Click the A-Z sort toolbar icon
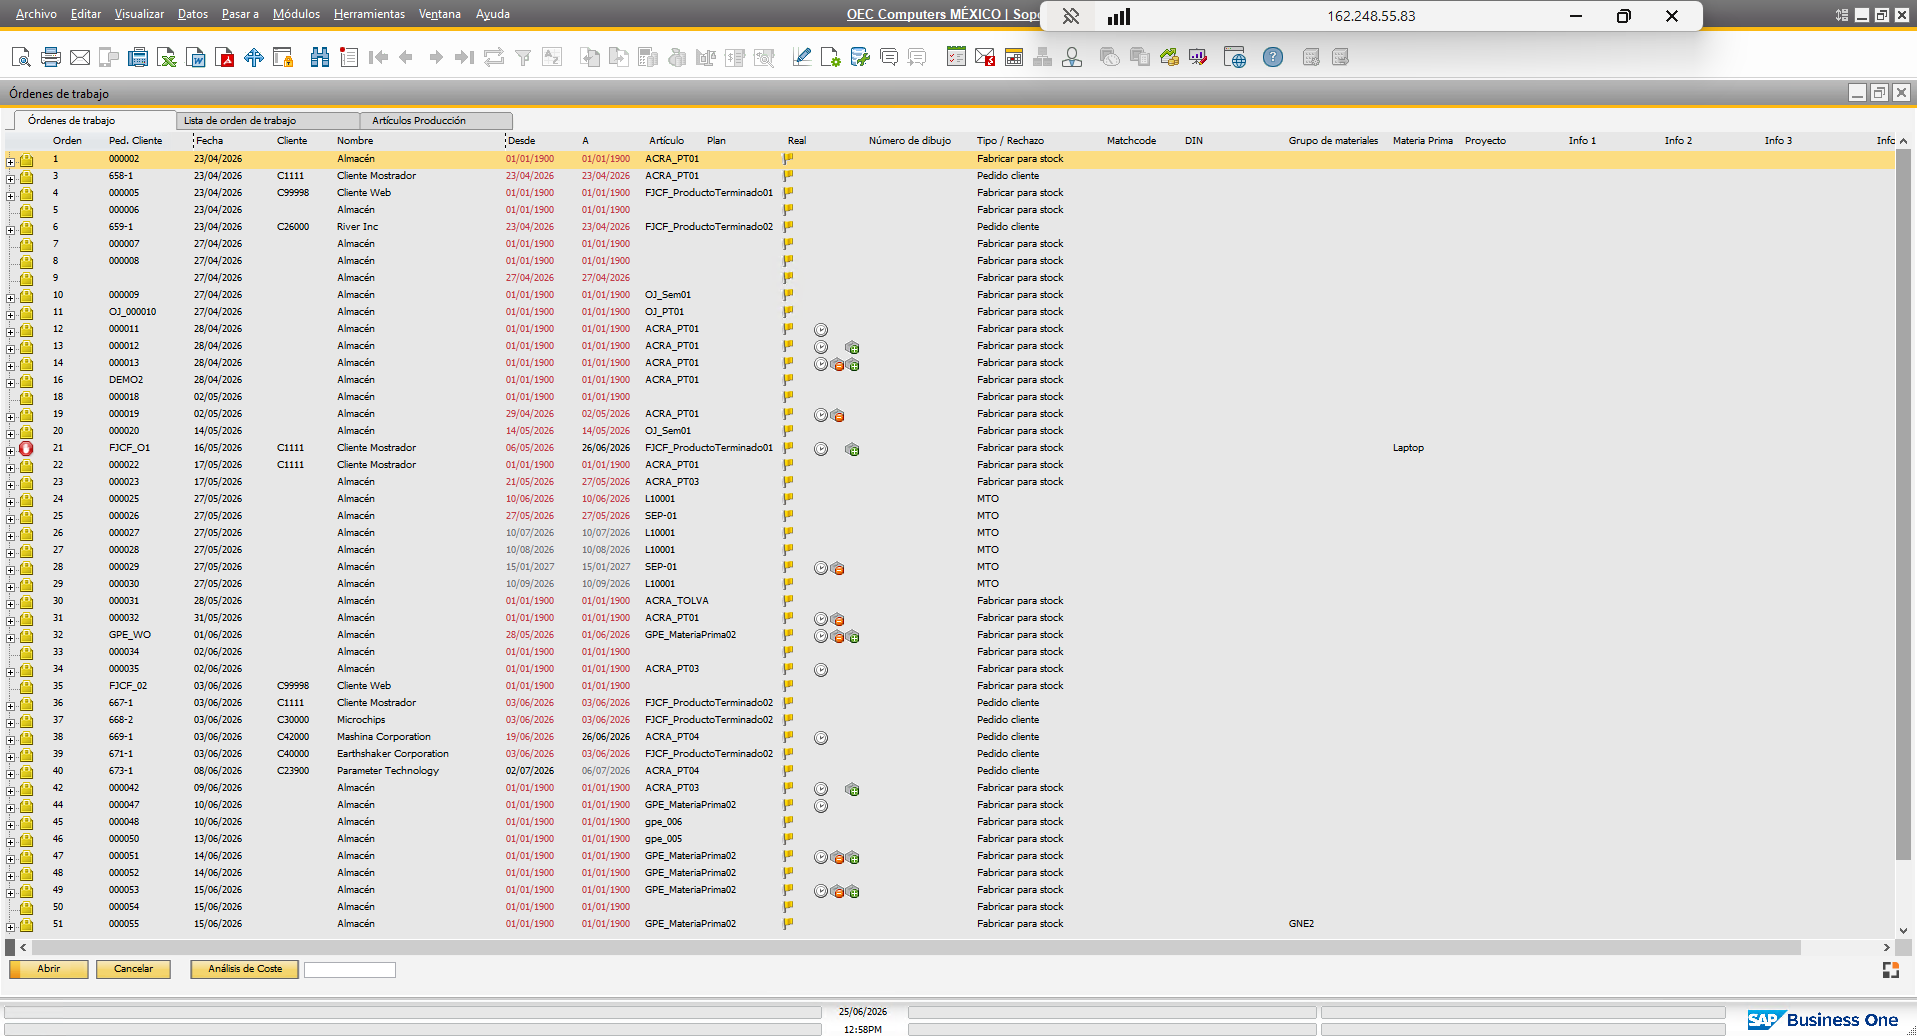Image resolution: width=1917 pixels, height=1036 pixels. coord(552,57)
